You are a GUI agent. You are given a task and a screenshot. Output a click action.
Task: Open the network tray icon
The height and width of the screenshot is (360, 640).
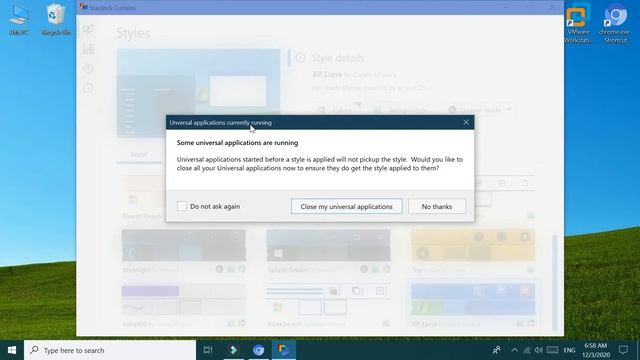pyautogui.click(x=527, y=350)
